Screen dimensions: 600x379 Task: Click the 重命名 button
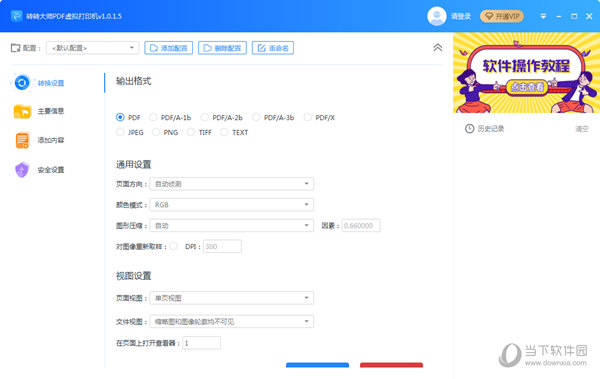[x=273, y=48]
